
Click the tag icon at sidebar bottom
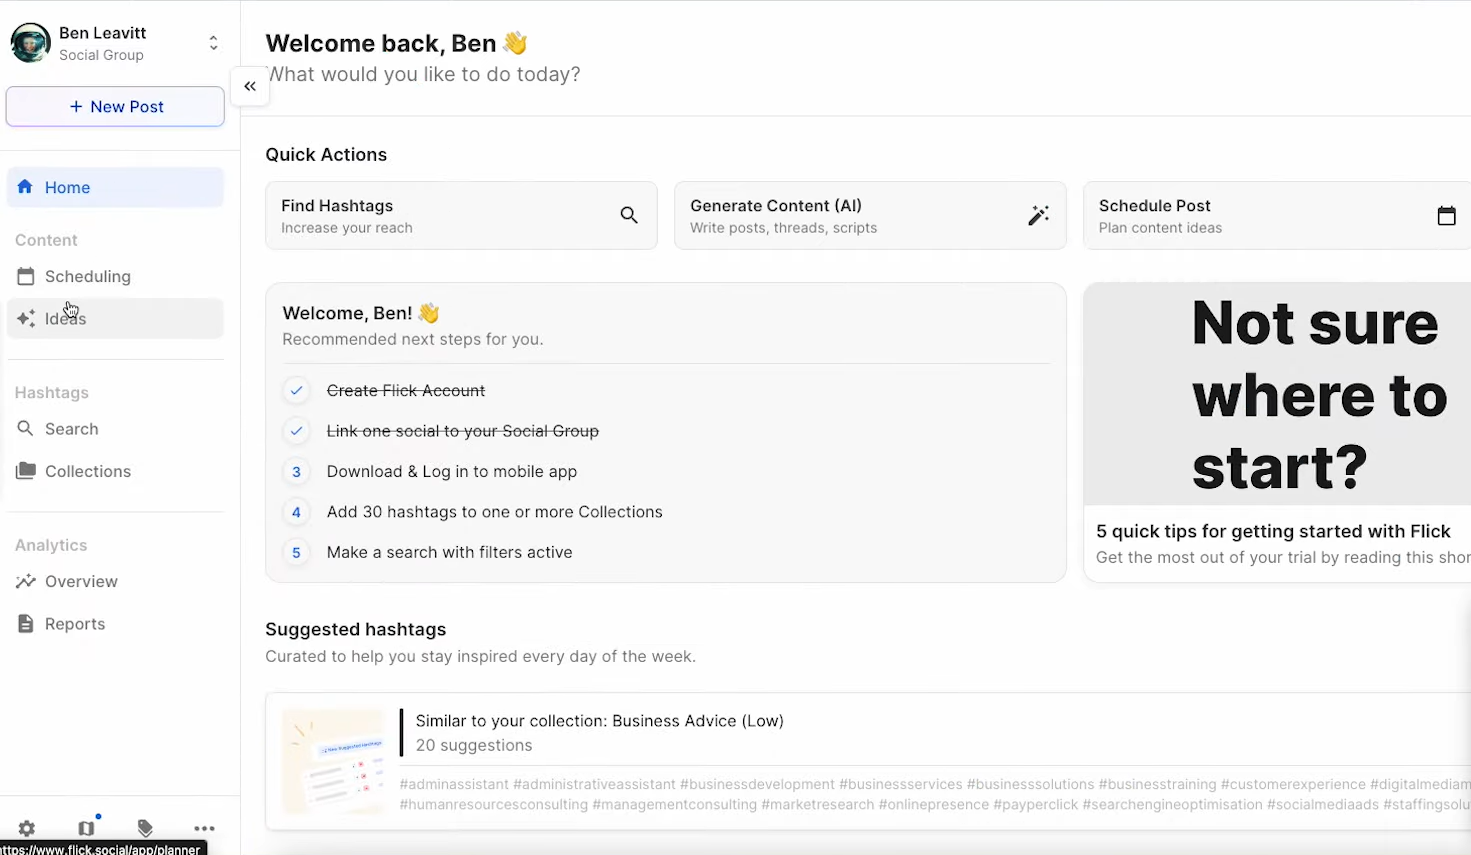[145, 828]
